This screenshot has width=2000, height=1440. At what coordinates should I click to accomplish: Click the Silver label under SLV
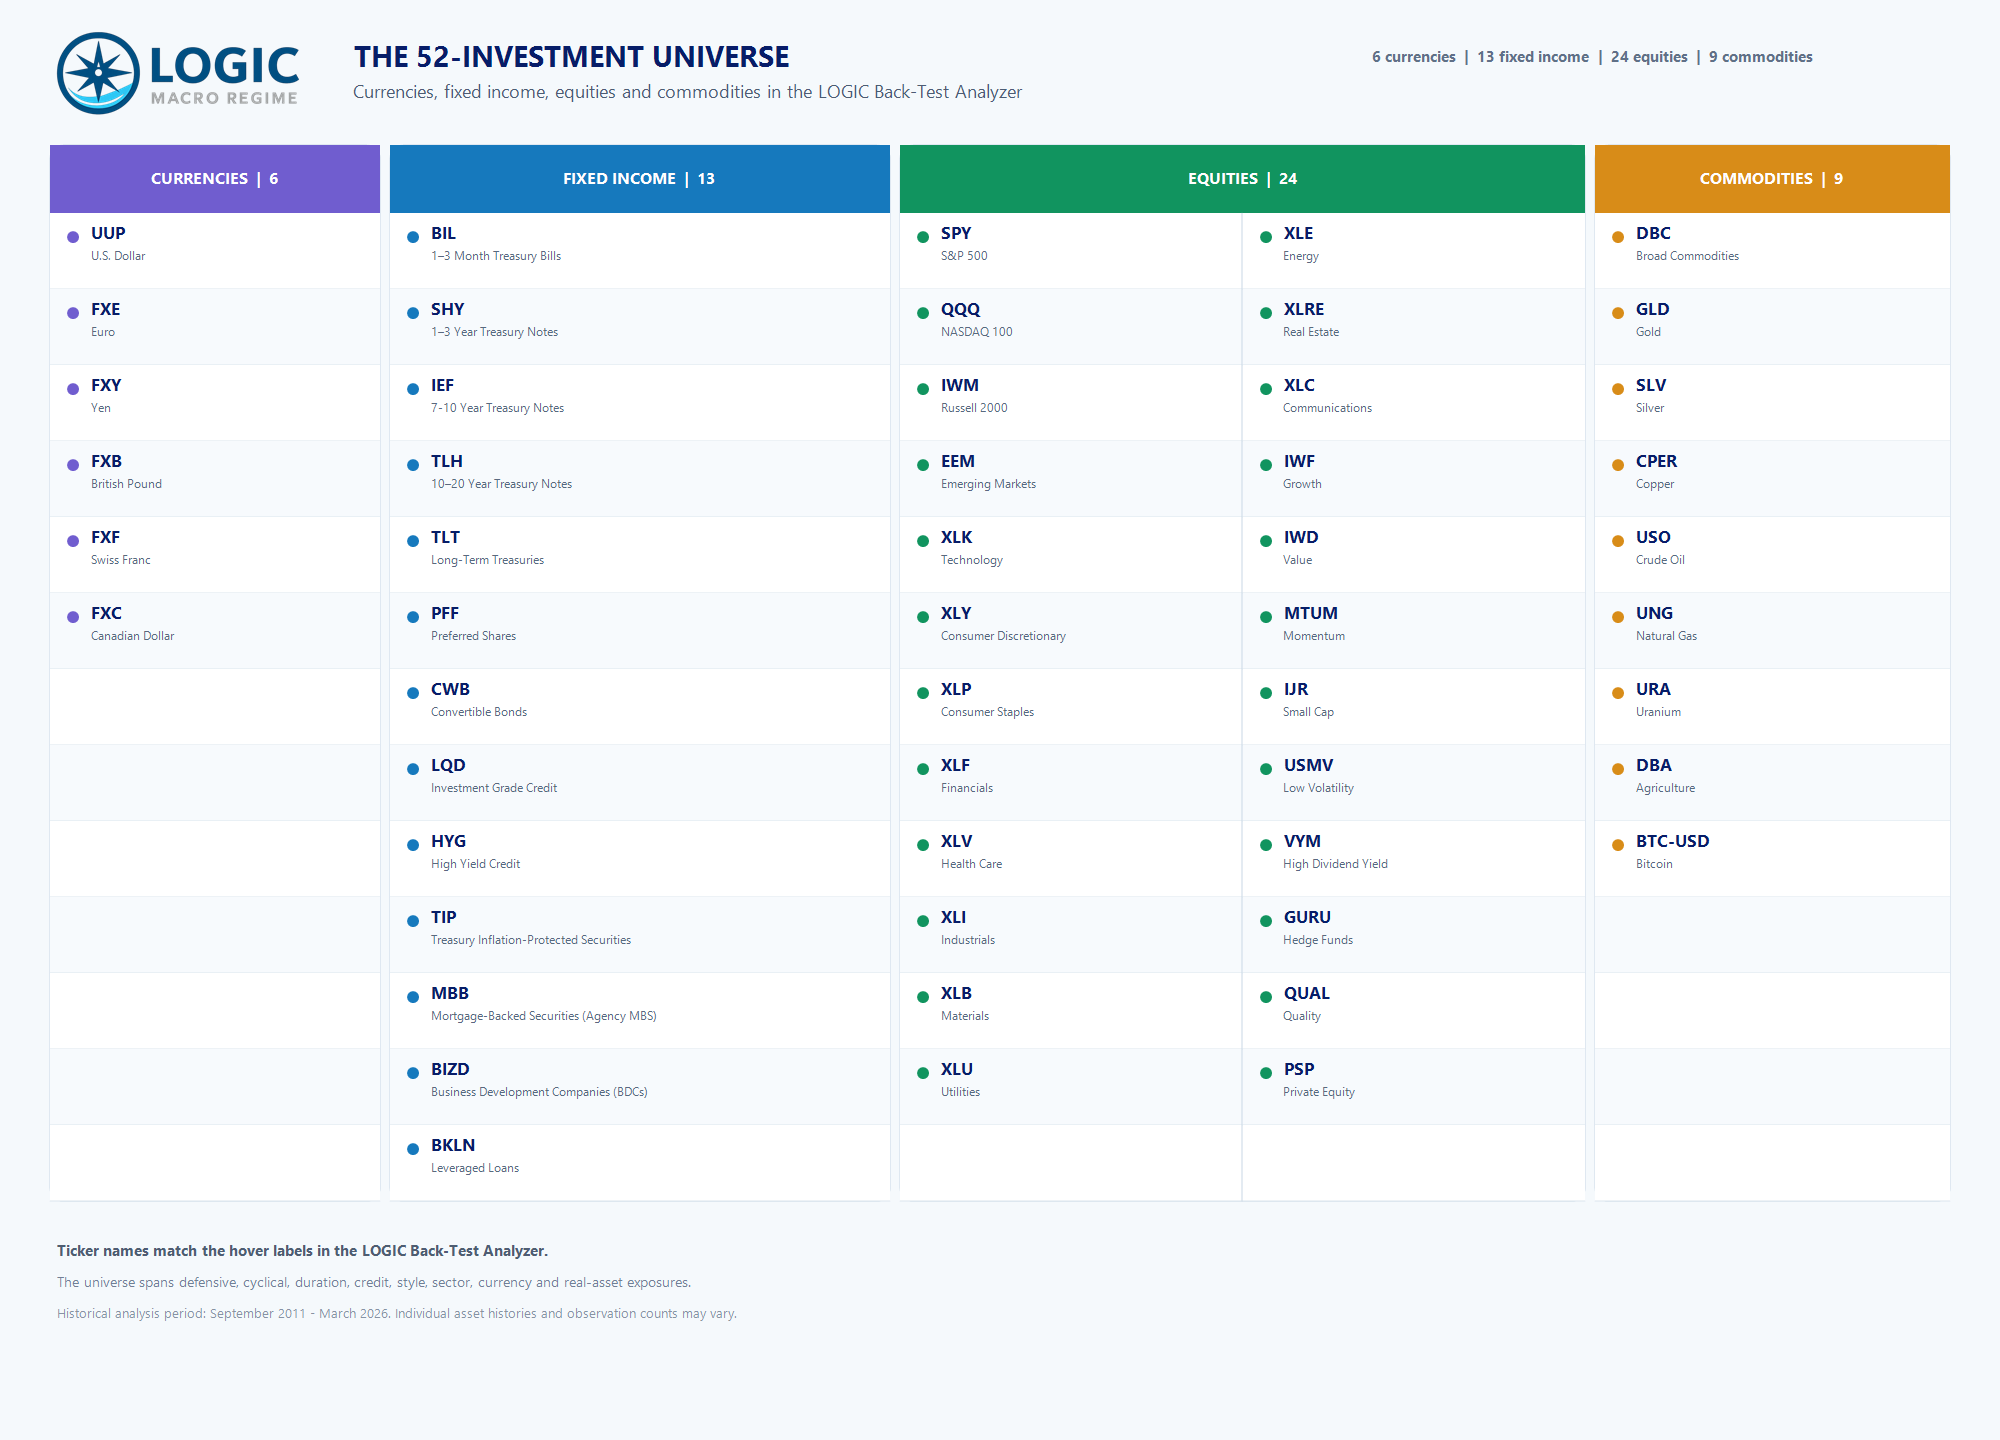pyautogui.click(x=1650, y=408)
